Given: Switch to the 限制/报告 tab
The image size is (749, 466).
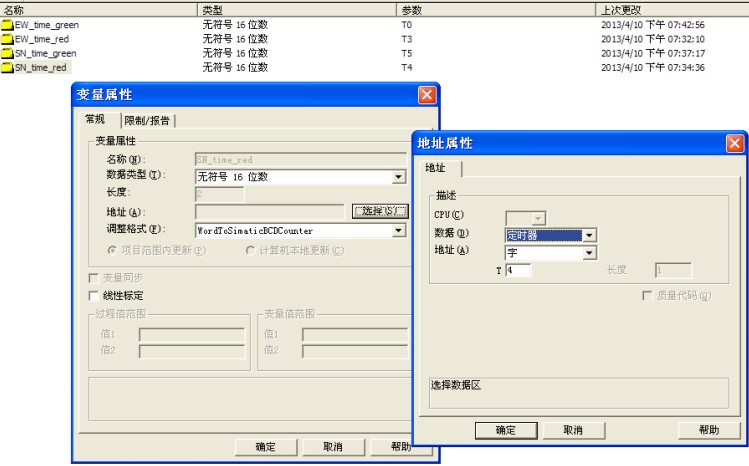Looking at the screenshot, I should point(148,121).
